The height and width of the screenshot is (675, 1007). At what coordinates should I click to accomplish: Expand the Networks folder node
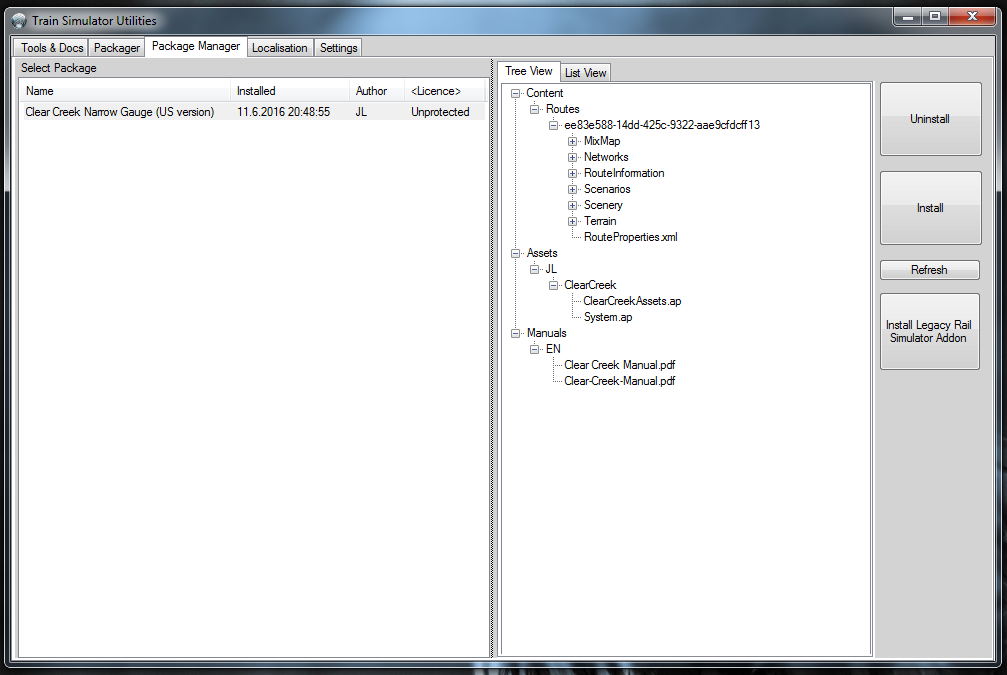tap(572, 157)
